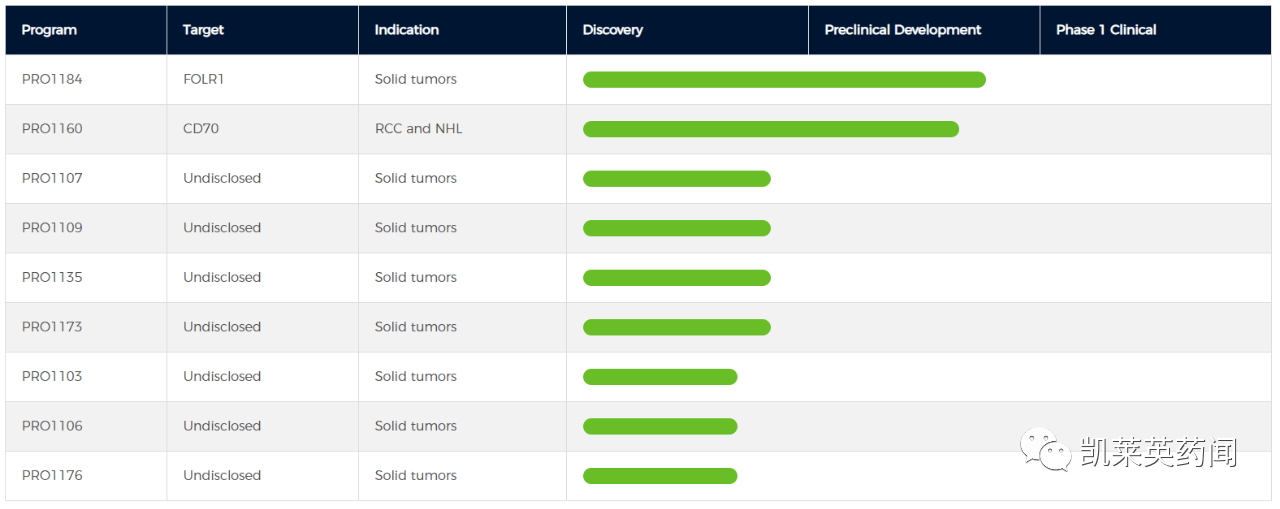The width and height of the screenshot is (1280, 509).
Task: Click the PRO1109 green progress bar
Action: (x=676, y=228)
